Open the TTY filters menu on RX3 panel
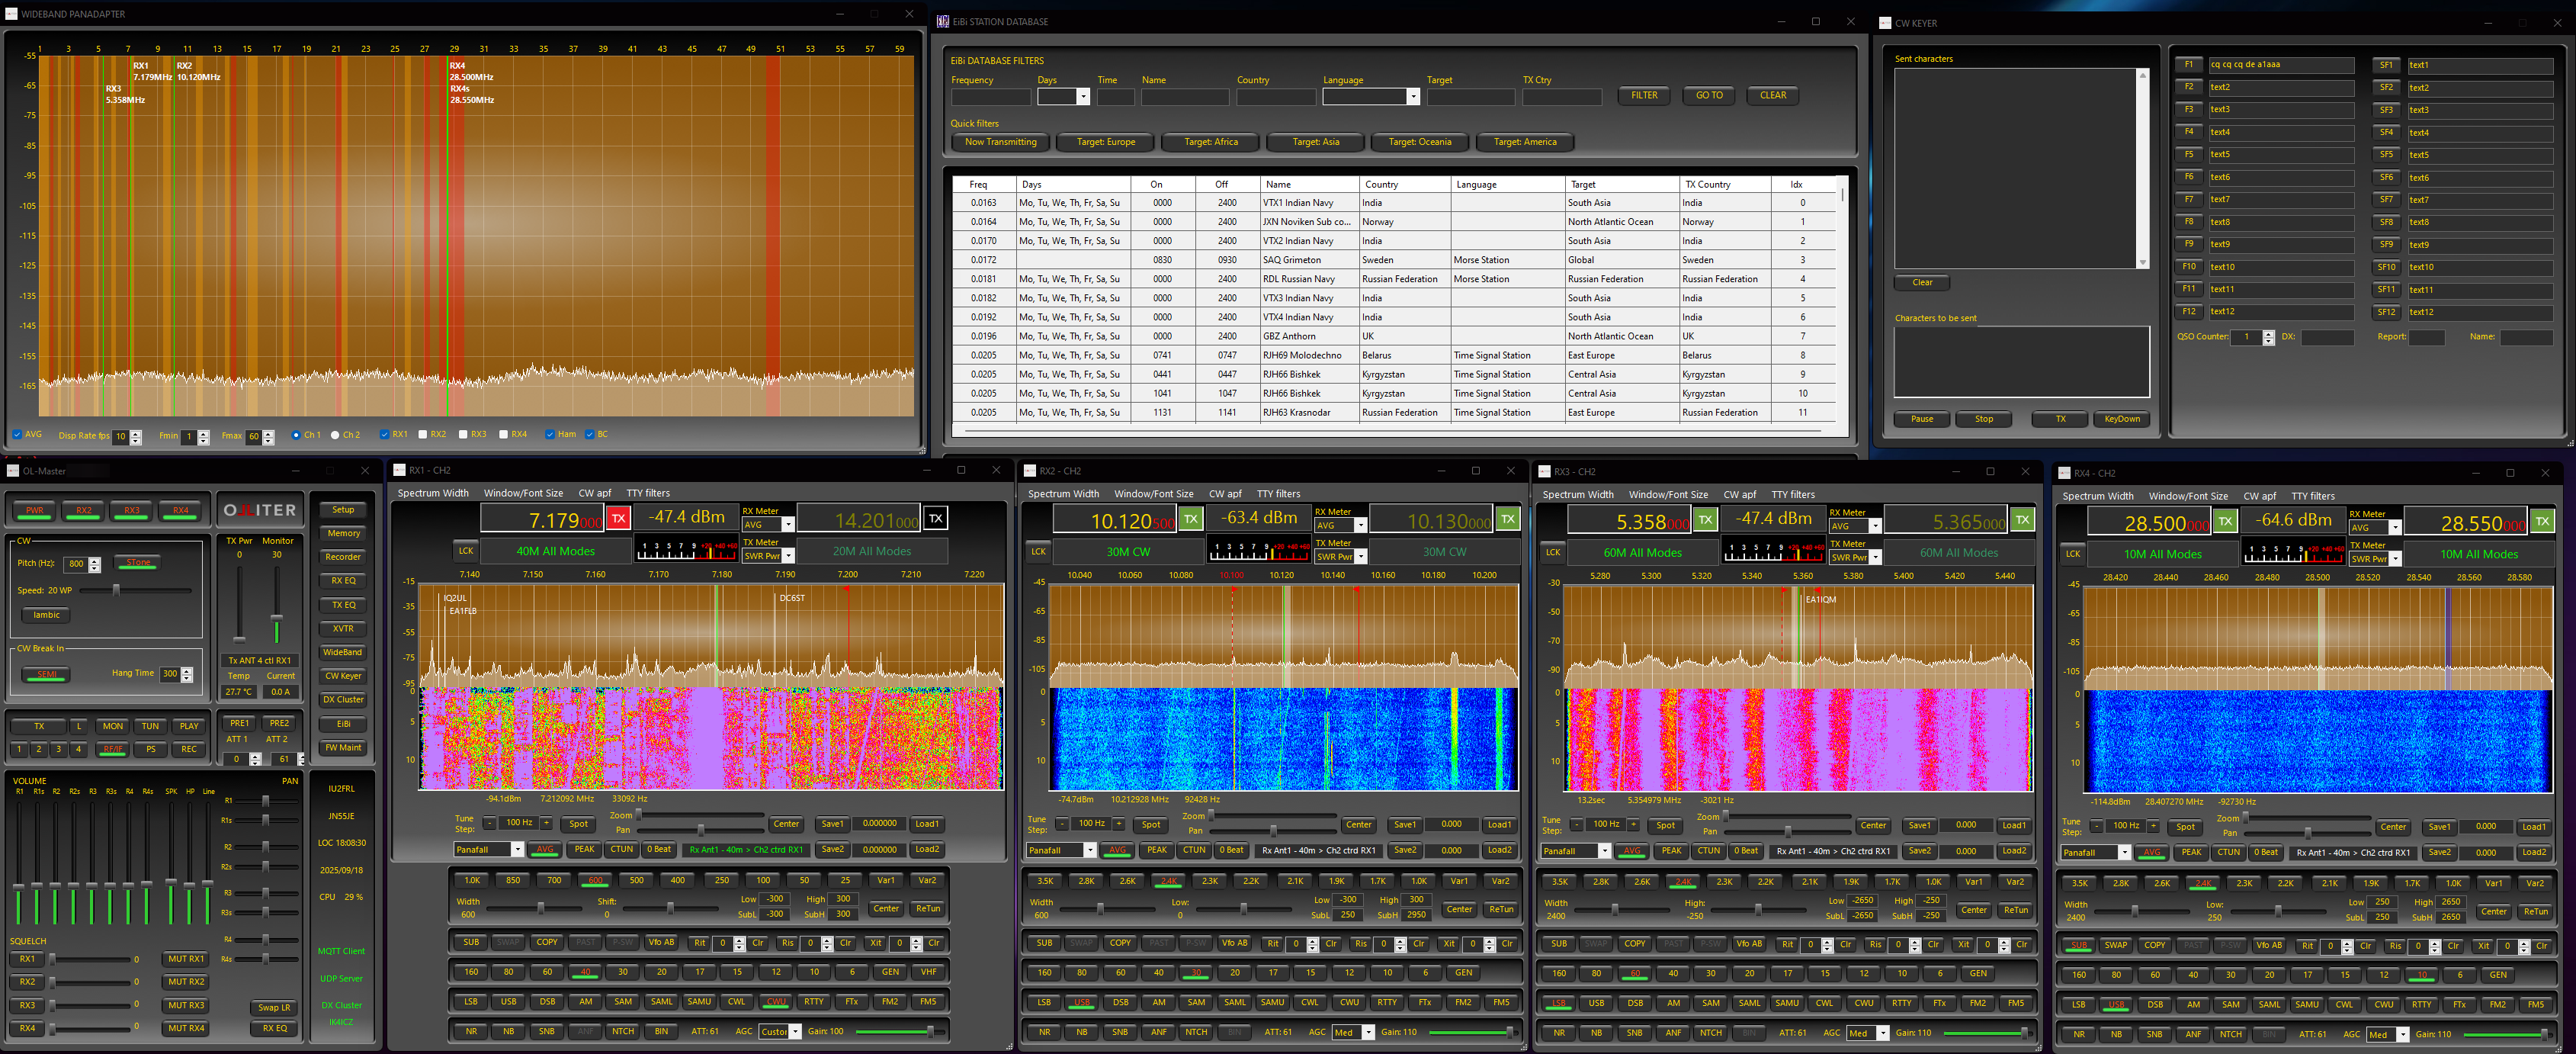 [x=1792, y=494]
